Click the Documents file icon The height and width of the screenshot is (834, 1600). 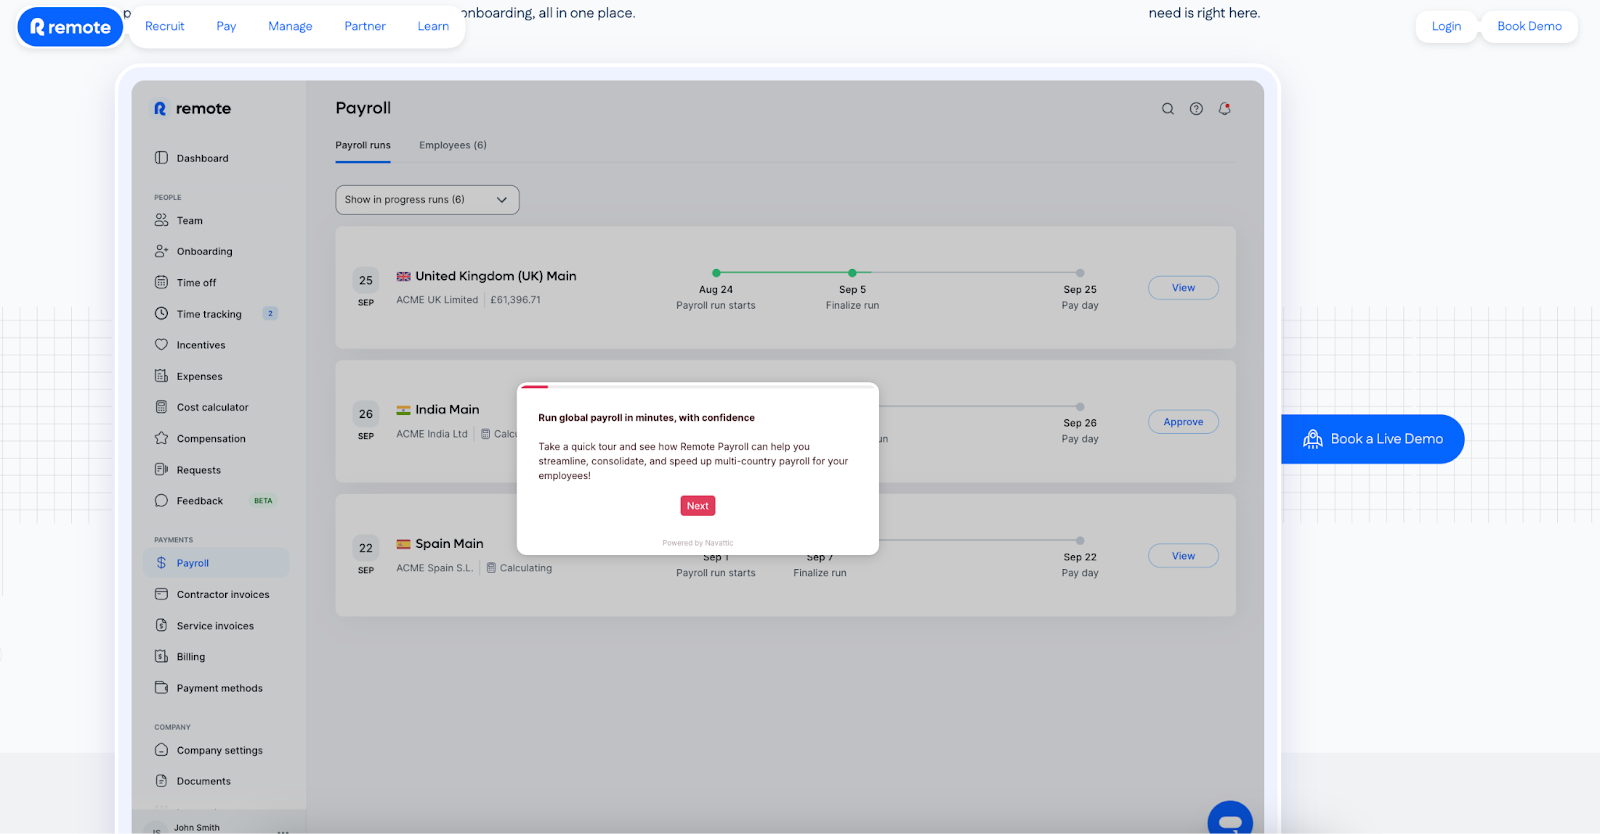coord(161,781)
